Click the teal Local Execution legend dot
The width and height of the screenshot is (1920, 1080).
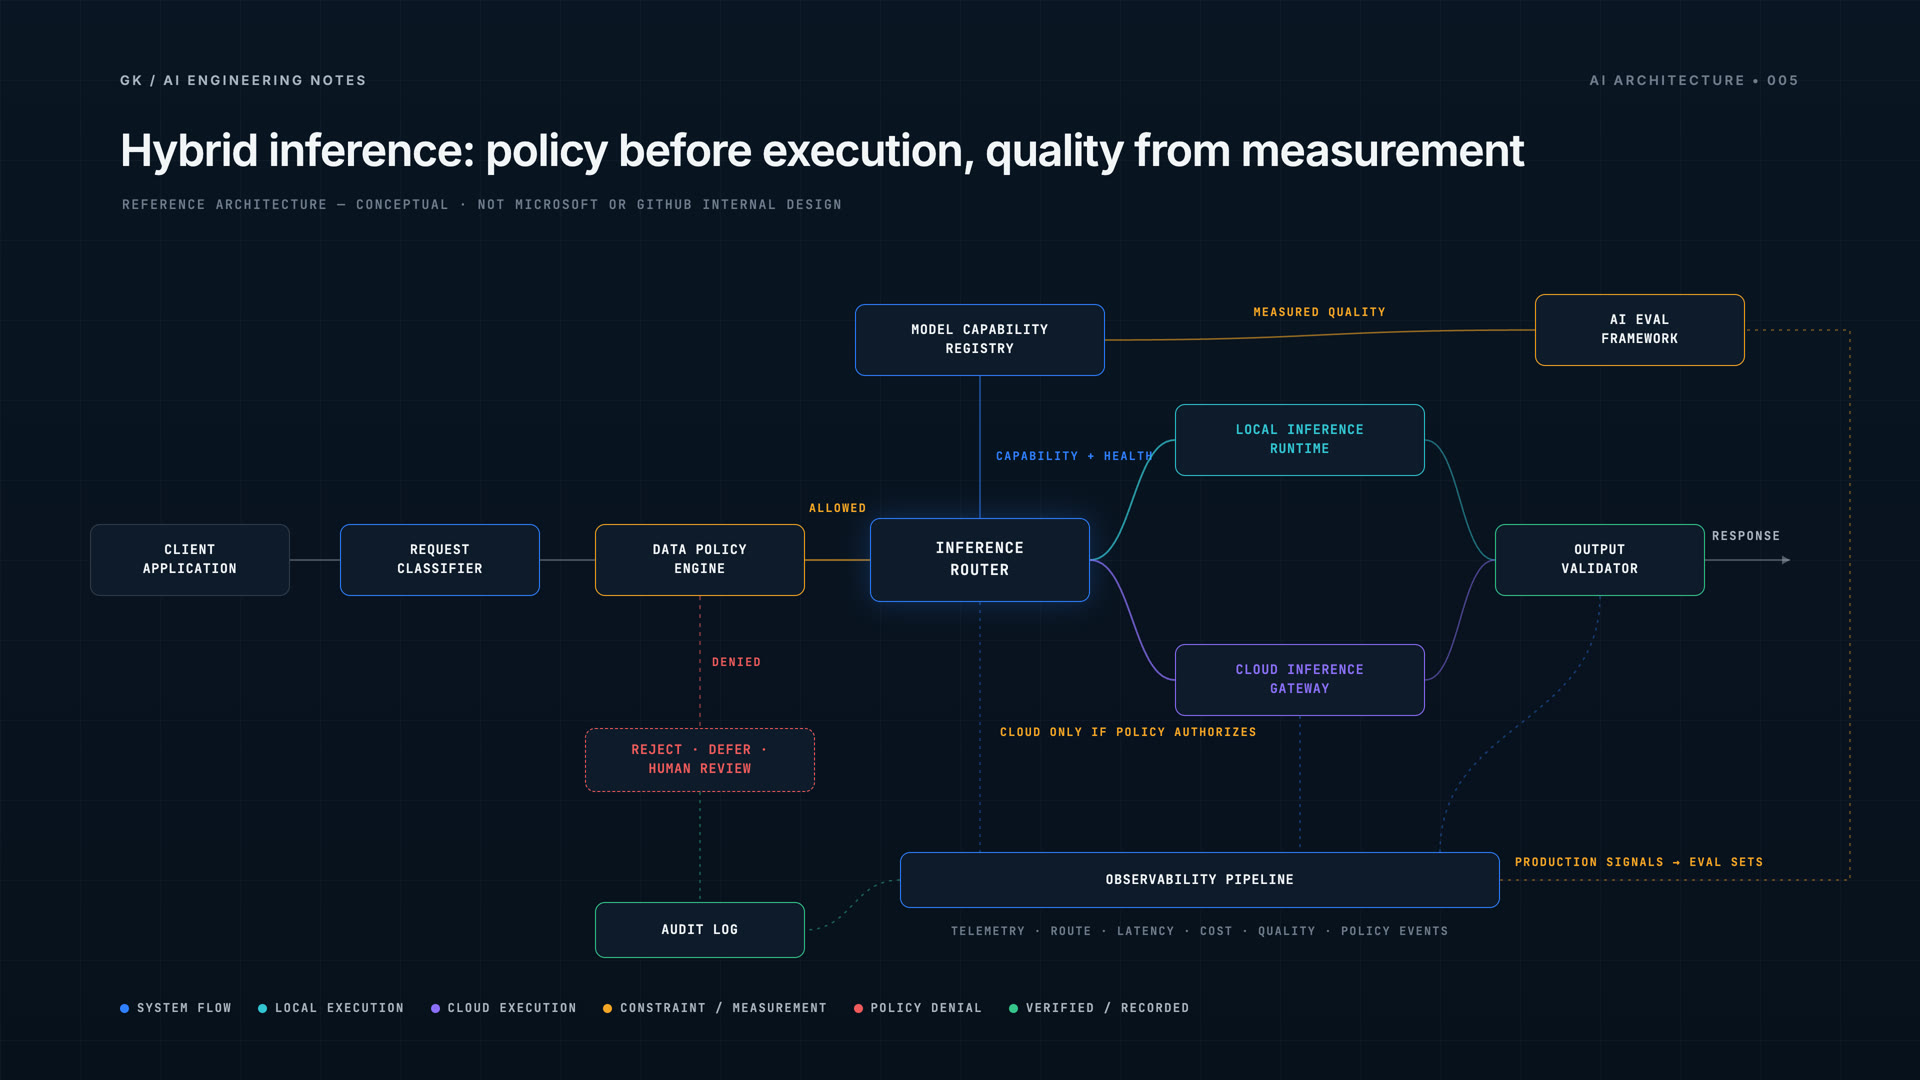click(262, 1008)
